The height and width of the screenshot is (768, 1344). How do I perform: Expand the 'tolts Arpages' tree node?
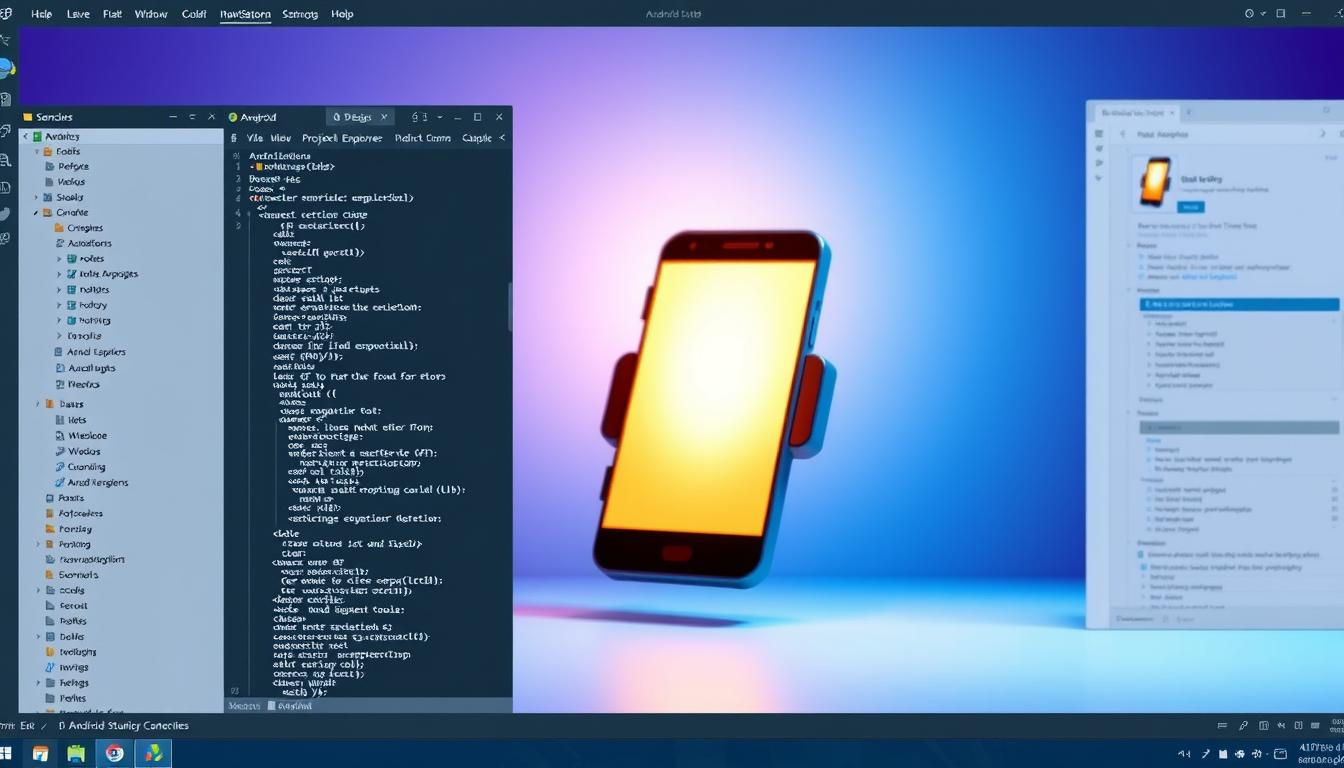click(x=60, y=274)
